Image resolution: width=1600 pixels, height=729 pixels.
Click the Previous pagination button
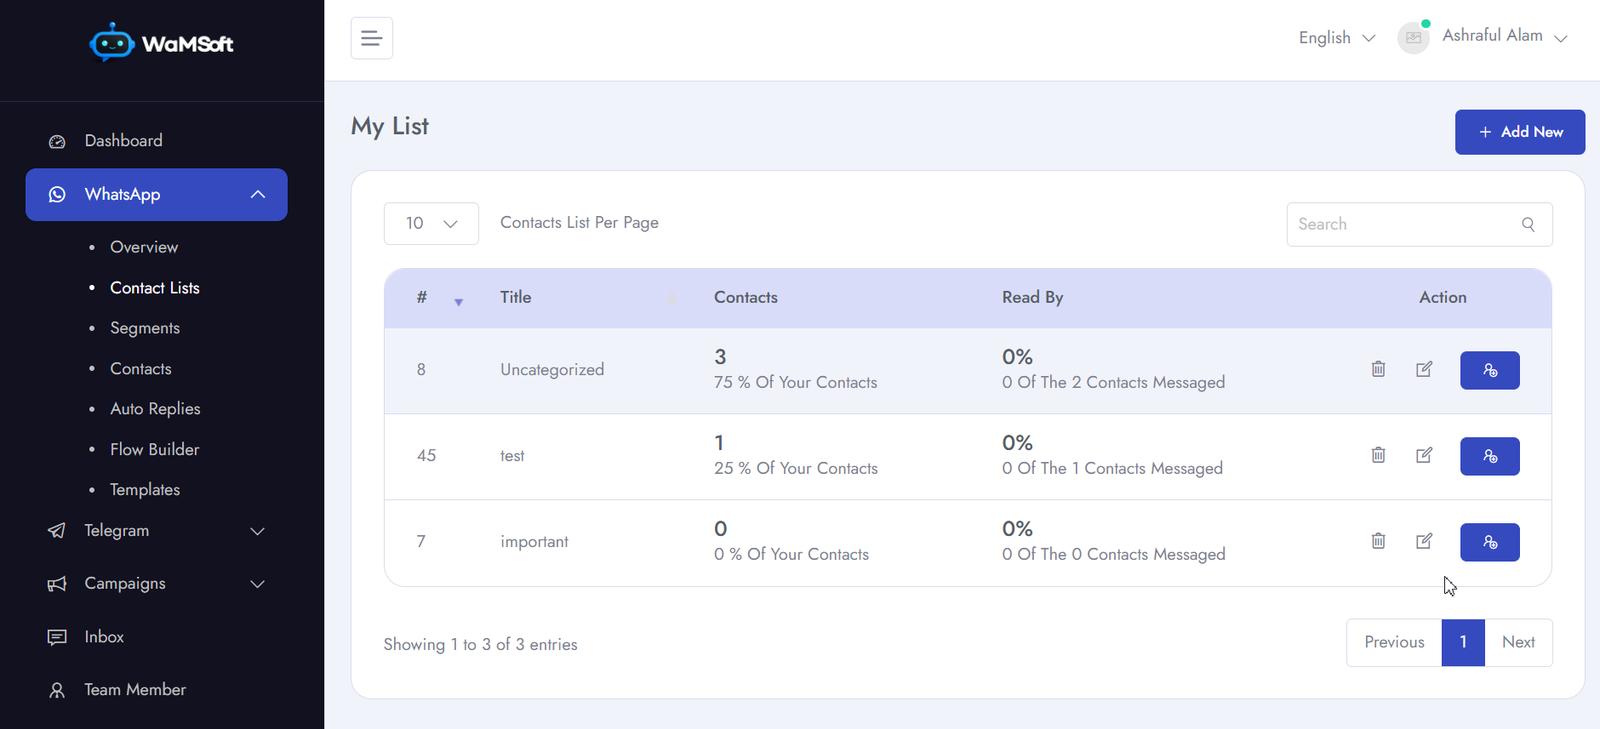click(x=1394, y=642)
